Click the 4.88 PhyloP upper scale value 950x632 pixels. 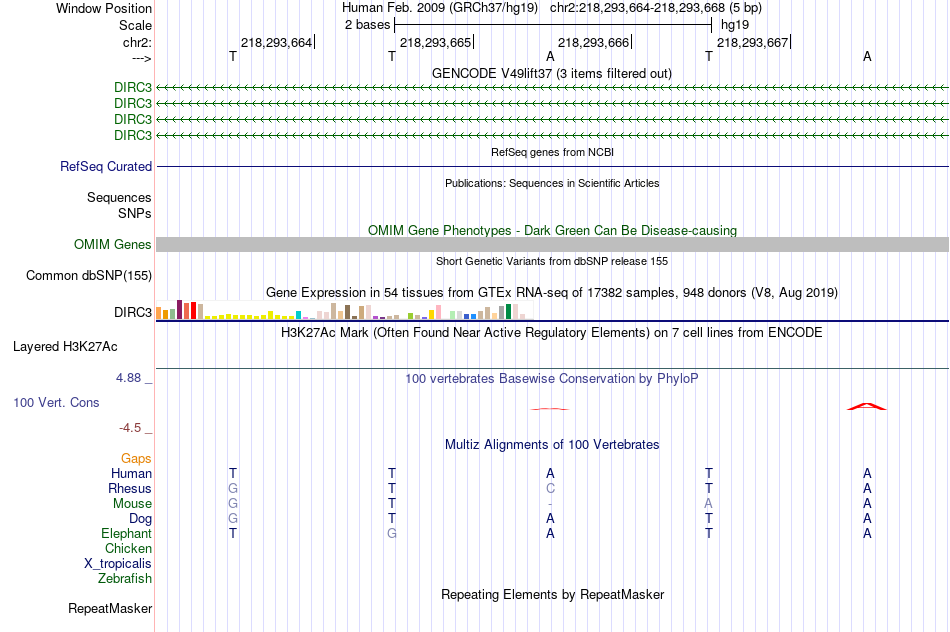click(128, 378)
